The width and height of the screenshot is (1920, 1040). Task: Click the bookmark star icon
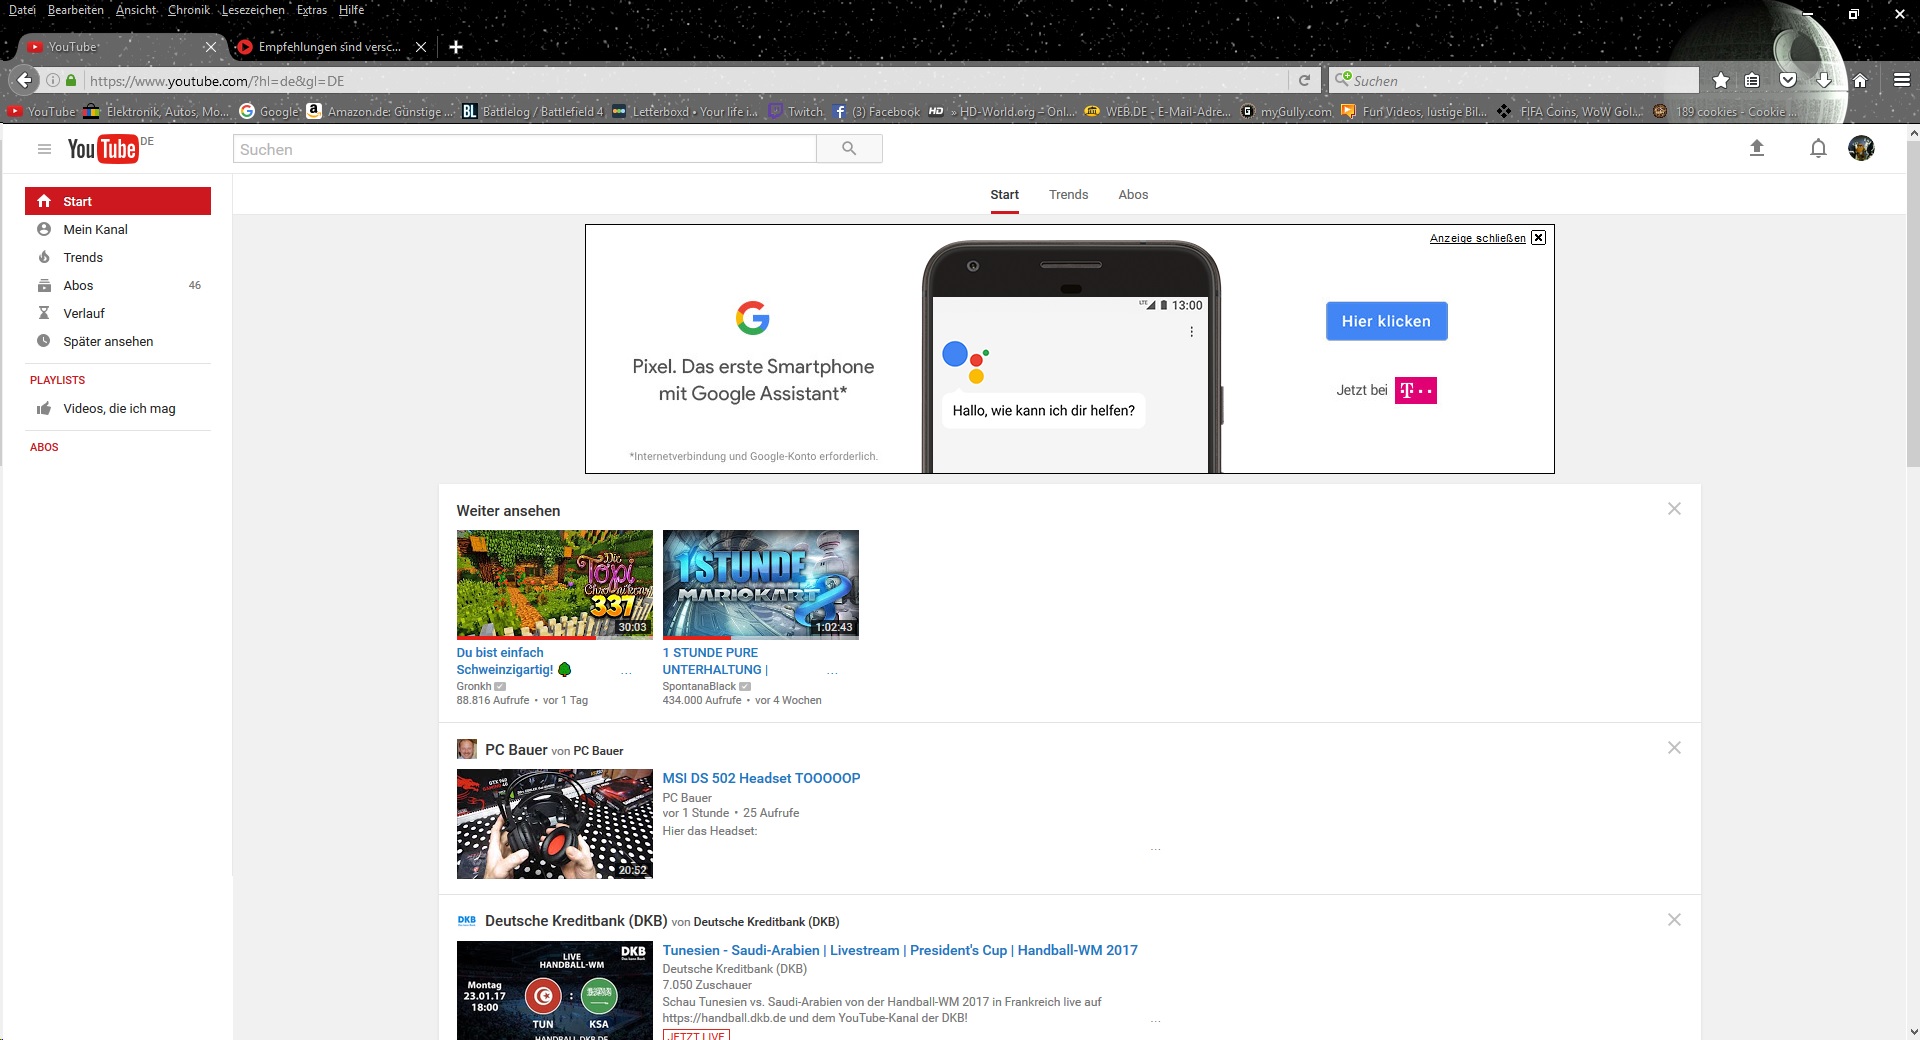point(1720,81)
